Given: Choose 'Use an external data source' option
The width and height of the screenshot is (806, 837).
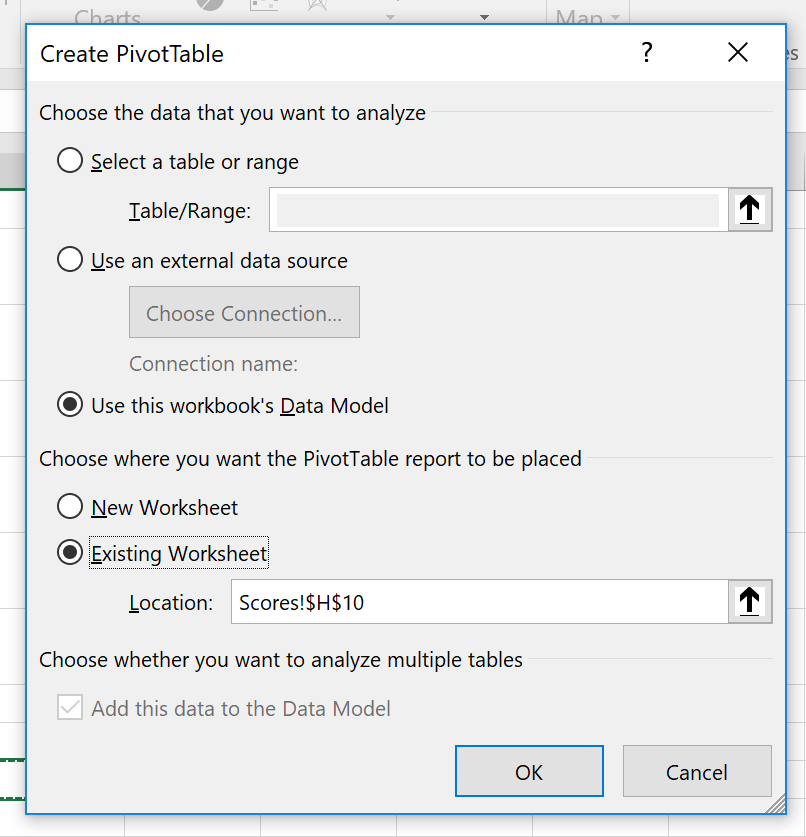Looking at the screenshot, I should point(70,260).
